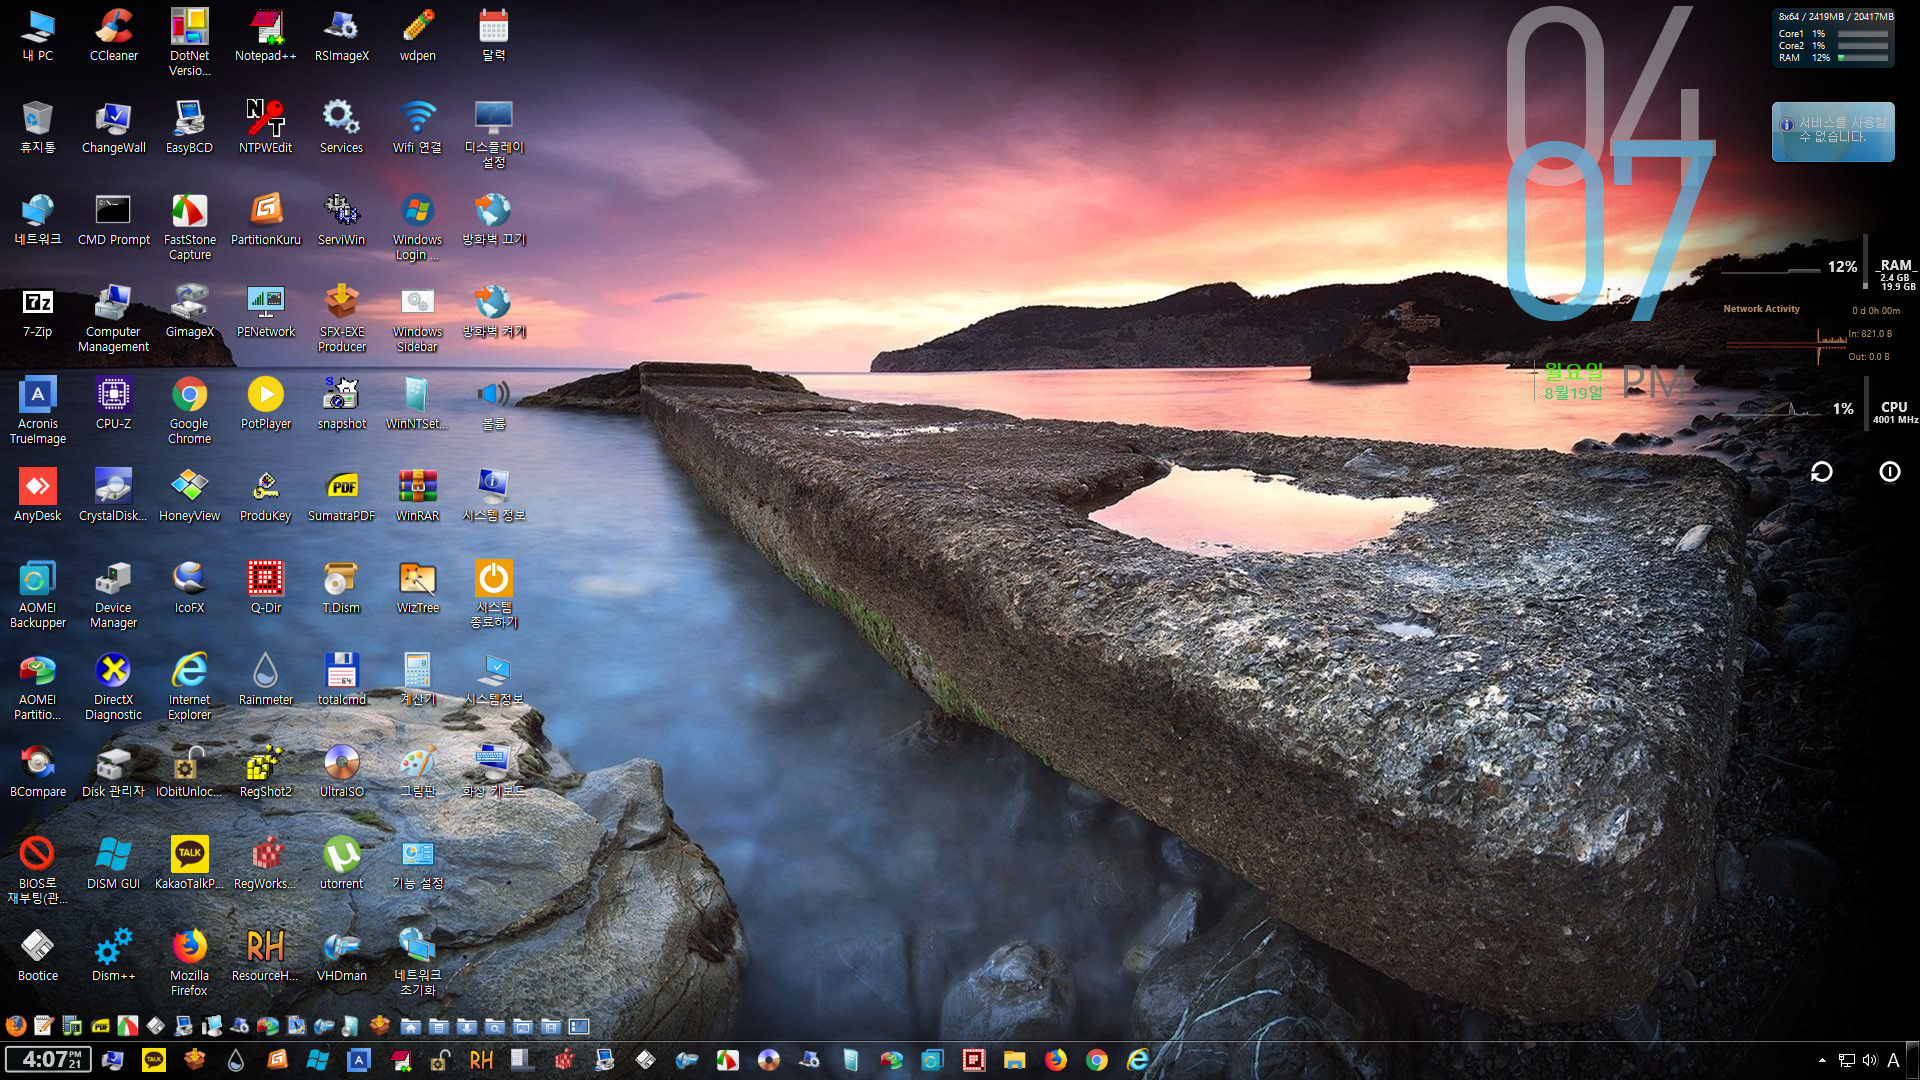Open the Device Manager desktop icon
The width and height of the screenshot is (1920, 1080).
[114, 595]
